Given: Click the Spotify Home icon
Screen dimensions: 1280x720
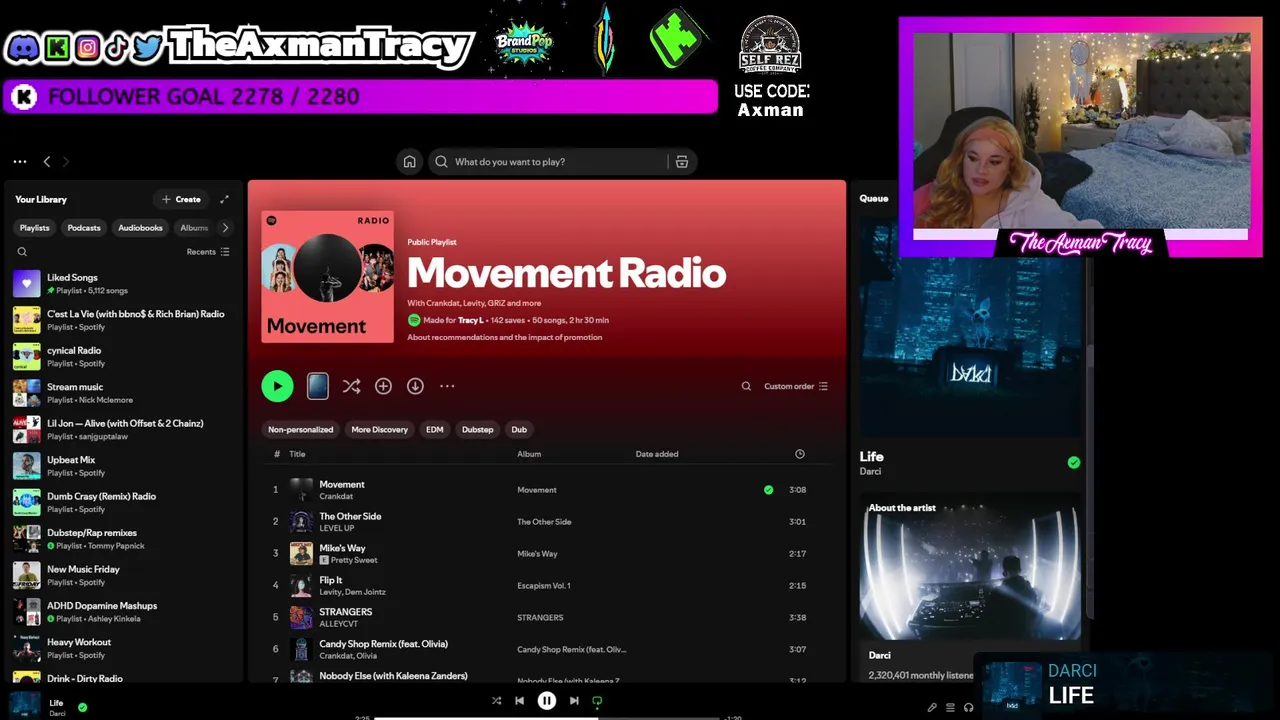Looking at the screenshot, I should tap(409, 162).
